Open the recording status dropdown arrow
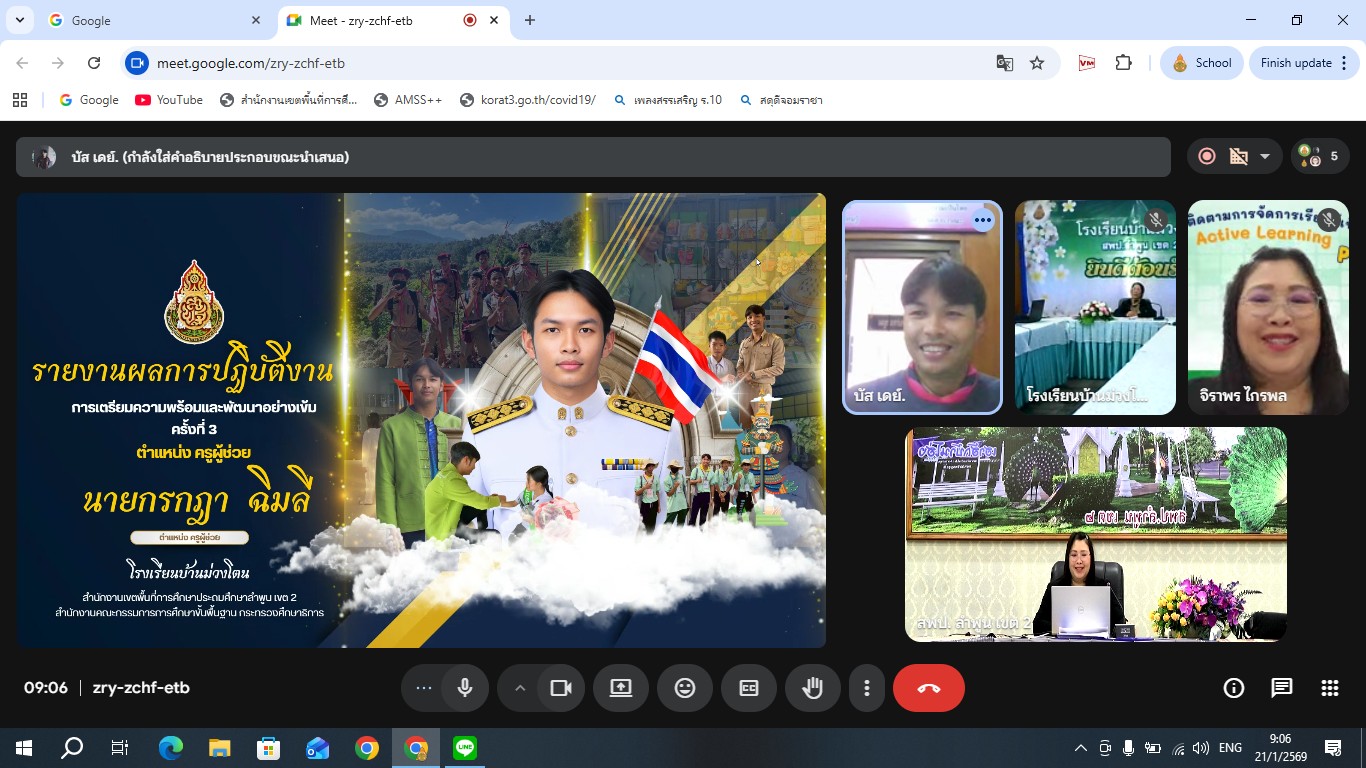 tap(1265, 156)
